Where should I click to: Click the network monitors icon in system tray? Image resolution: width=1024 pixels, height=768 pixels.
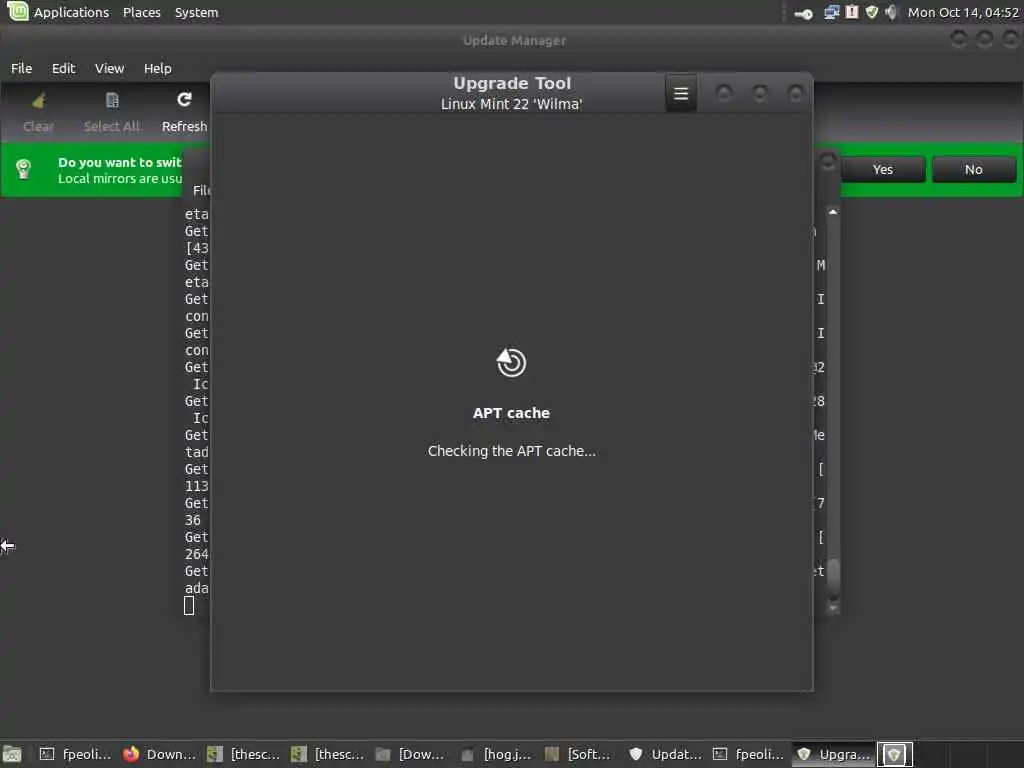click(831, 12)
